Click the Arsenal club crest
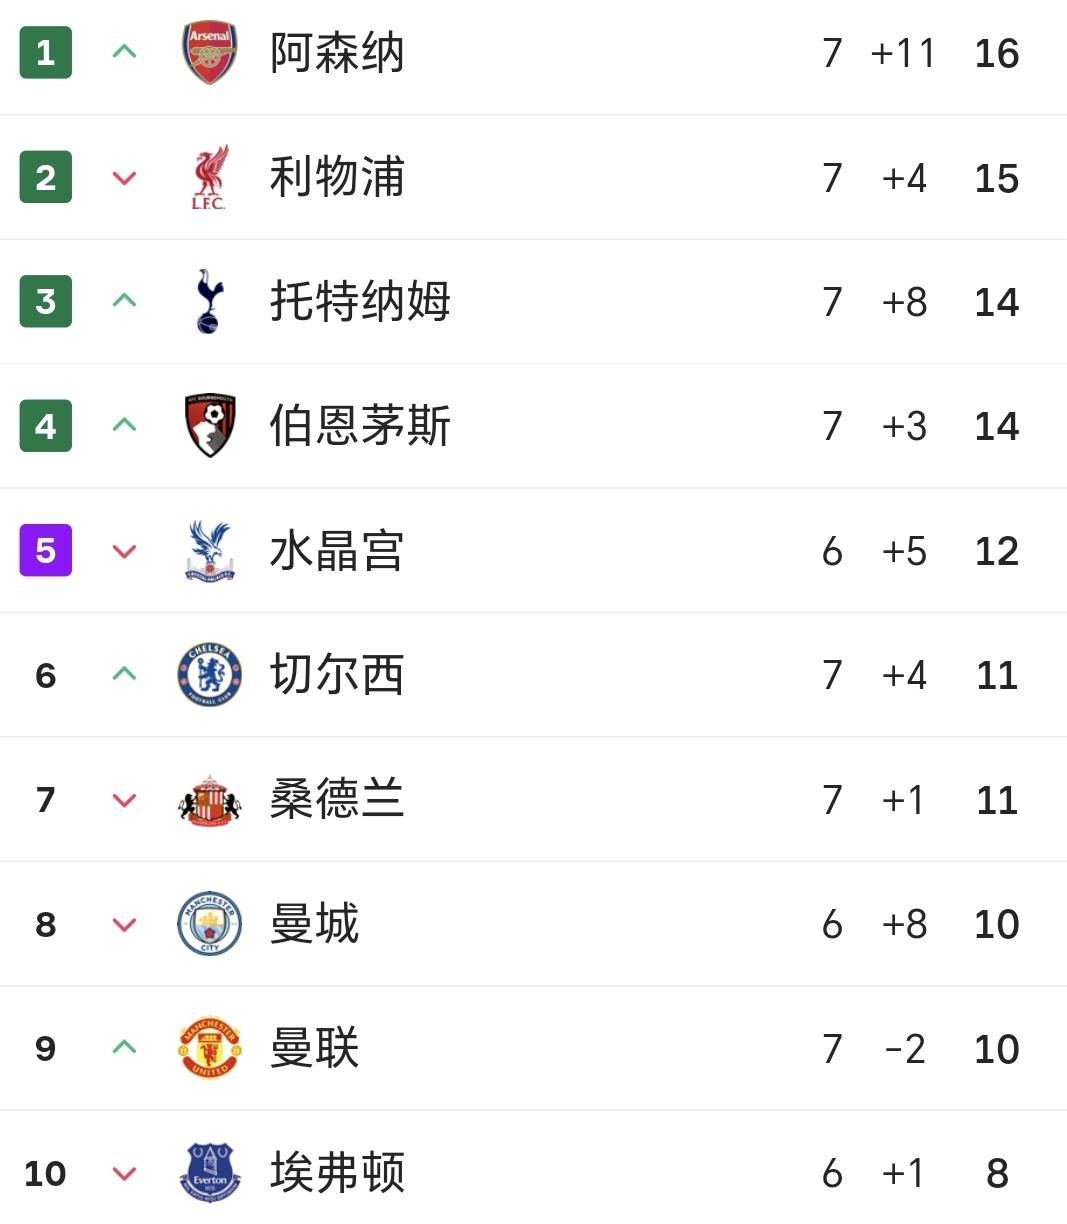 (x=209, y=53)
